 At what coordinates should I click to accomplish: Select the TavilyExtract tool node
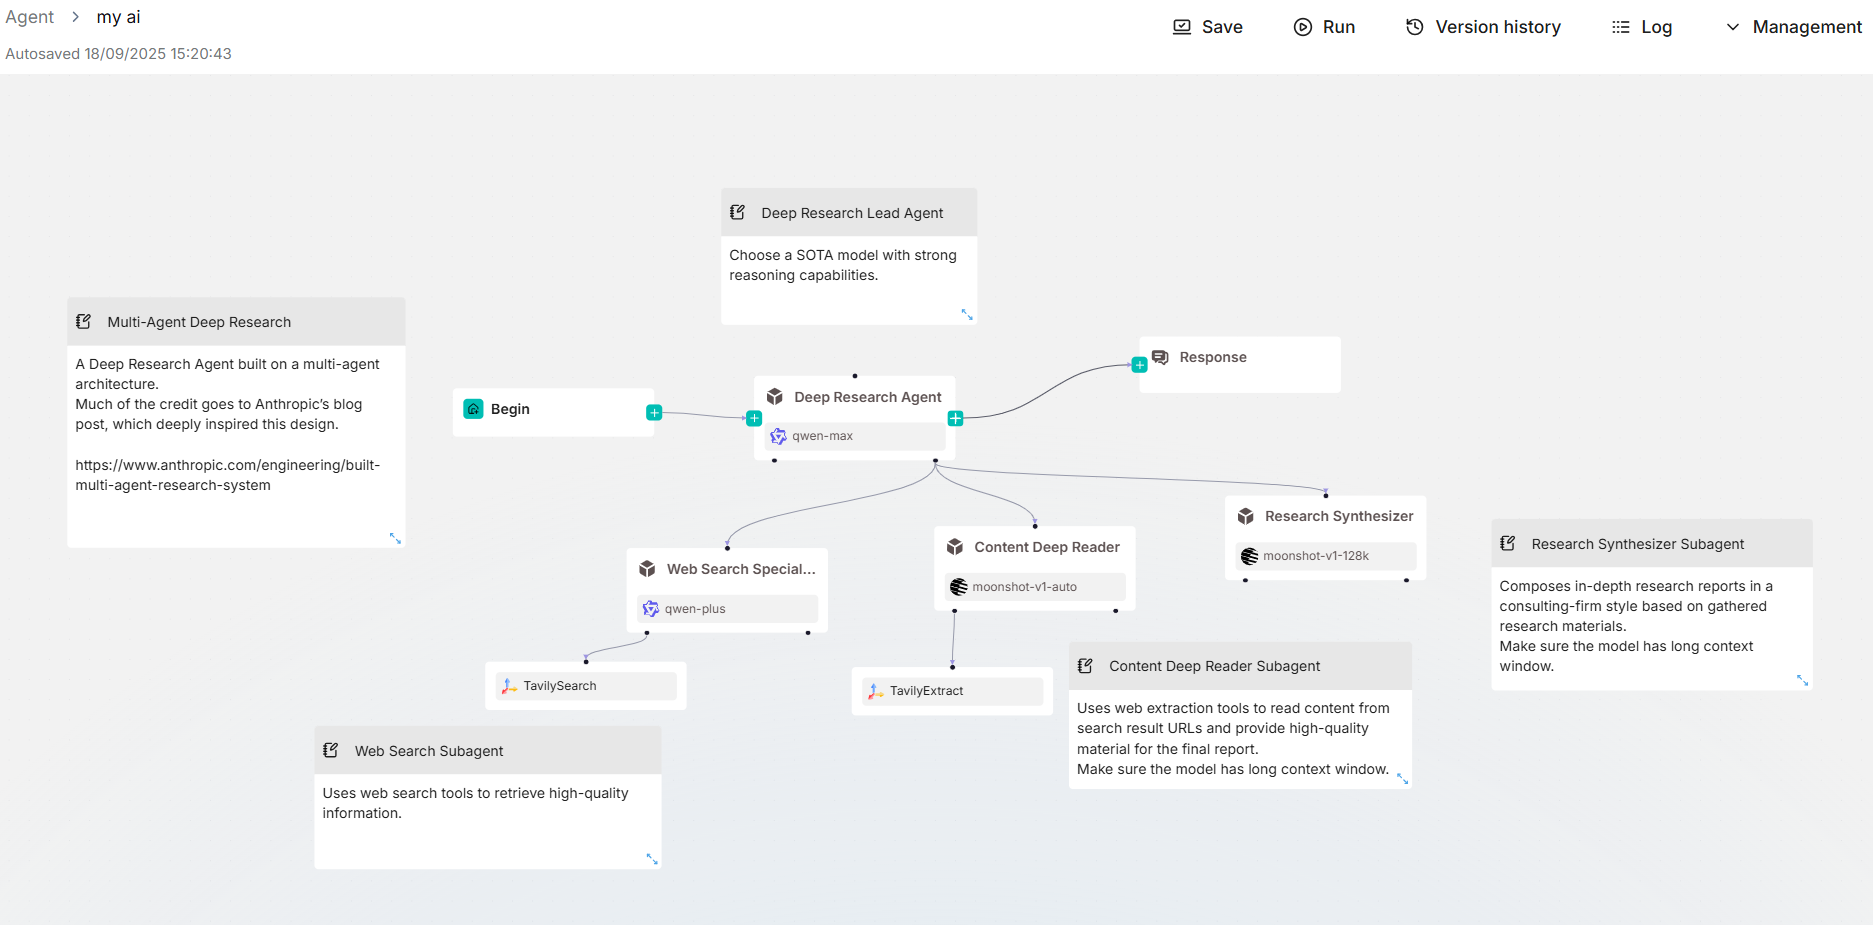pyautogui.click(x=952, y=691)
